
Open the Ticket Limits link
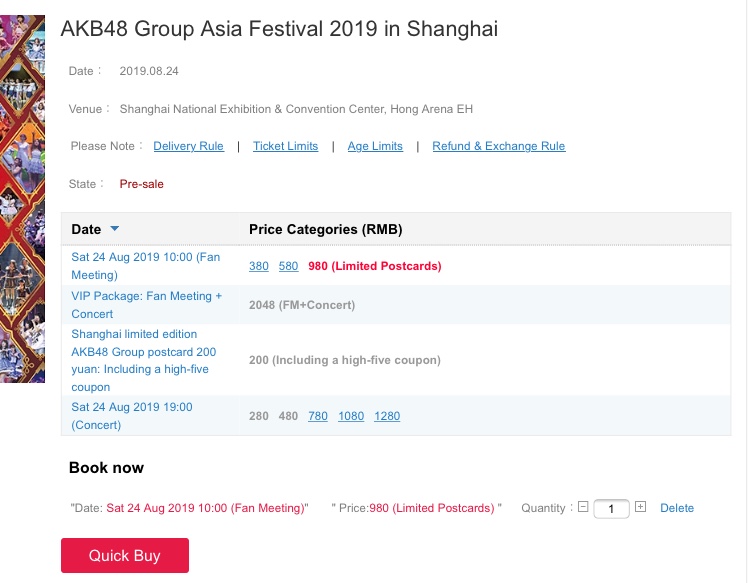tap(286, 146)
